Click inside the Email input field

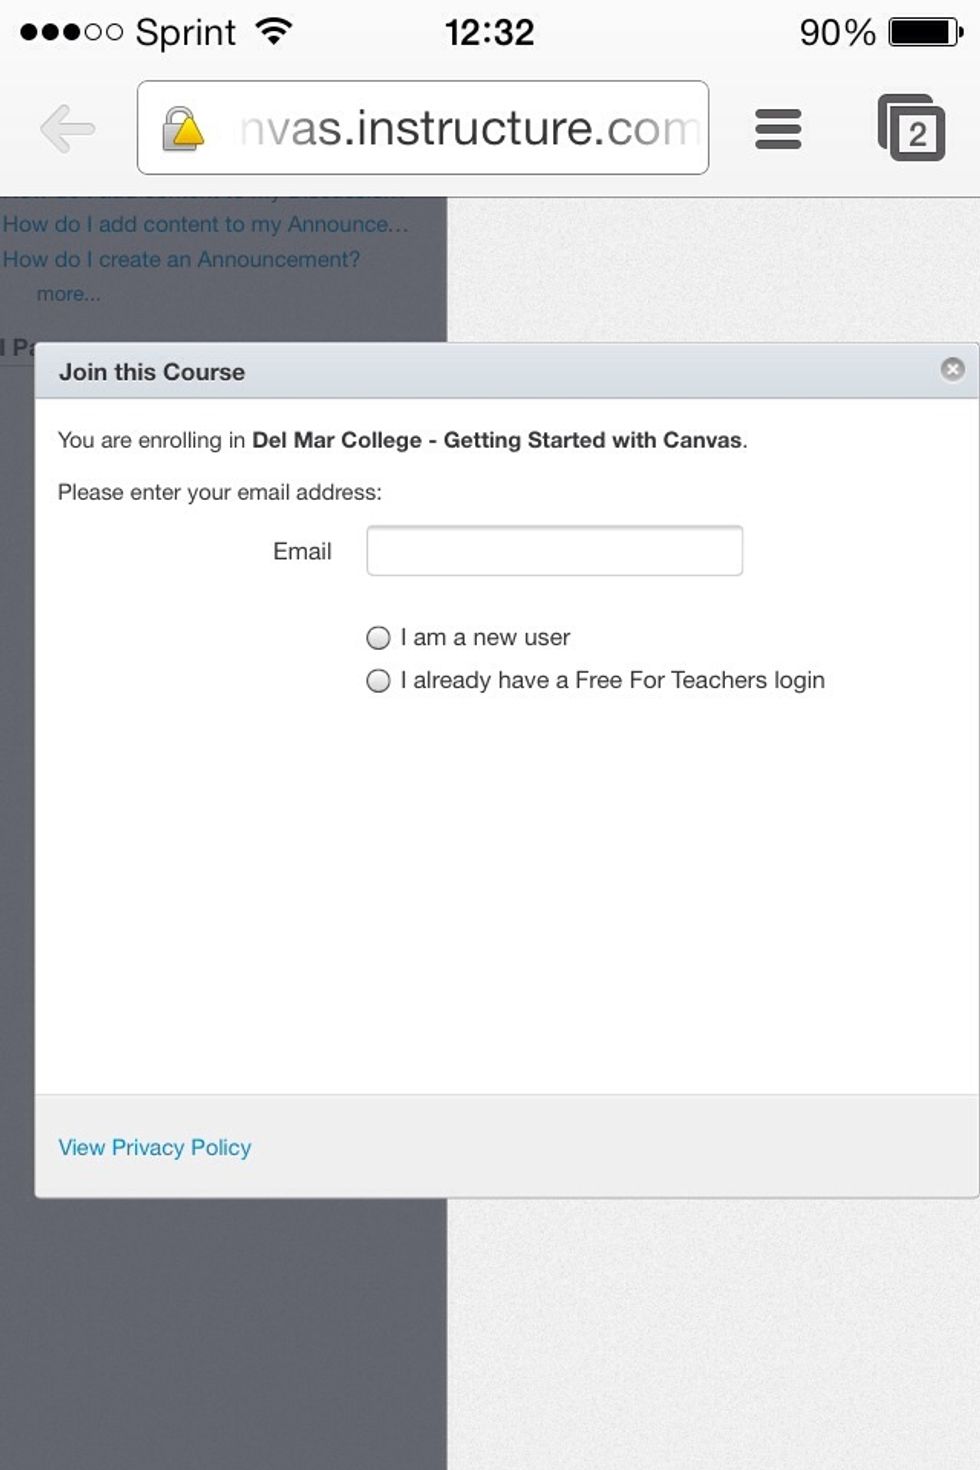(554, 550)
